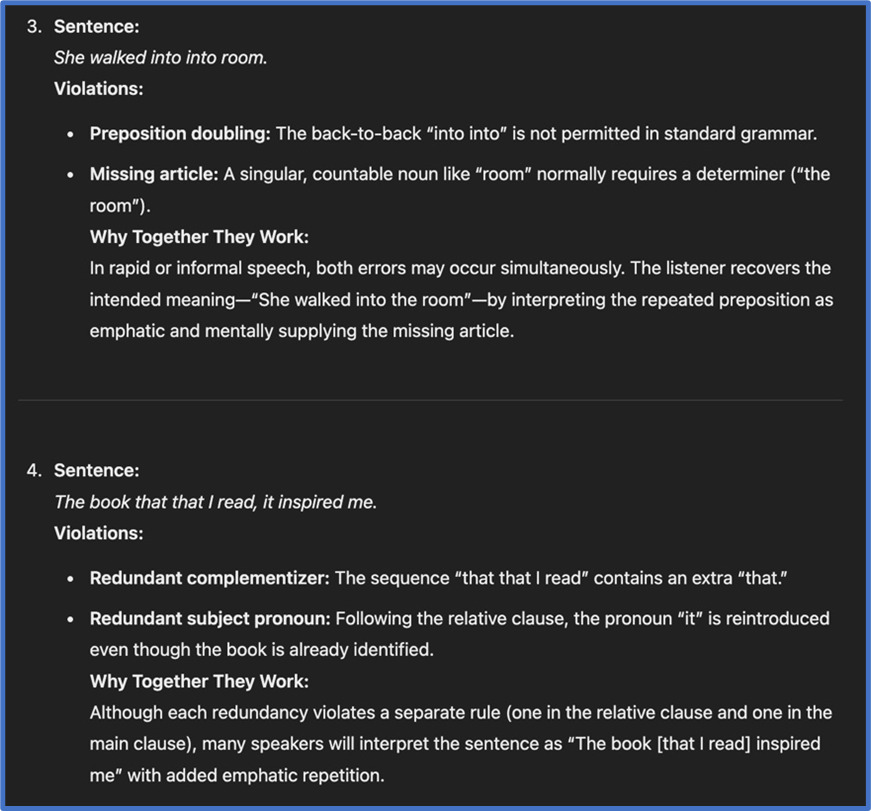Click the 'Missing article:' bold label
Viewport: 871px width, 811px height.
tap(154, 174)
